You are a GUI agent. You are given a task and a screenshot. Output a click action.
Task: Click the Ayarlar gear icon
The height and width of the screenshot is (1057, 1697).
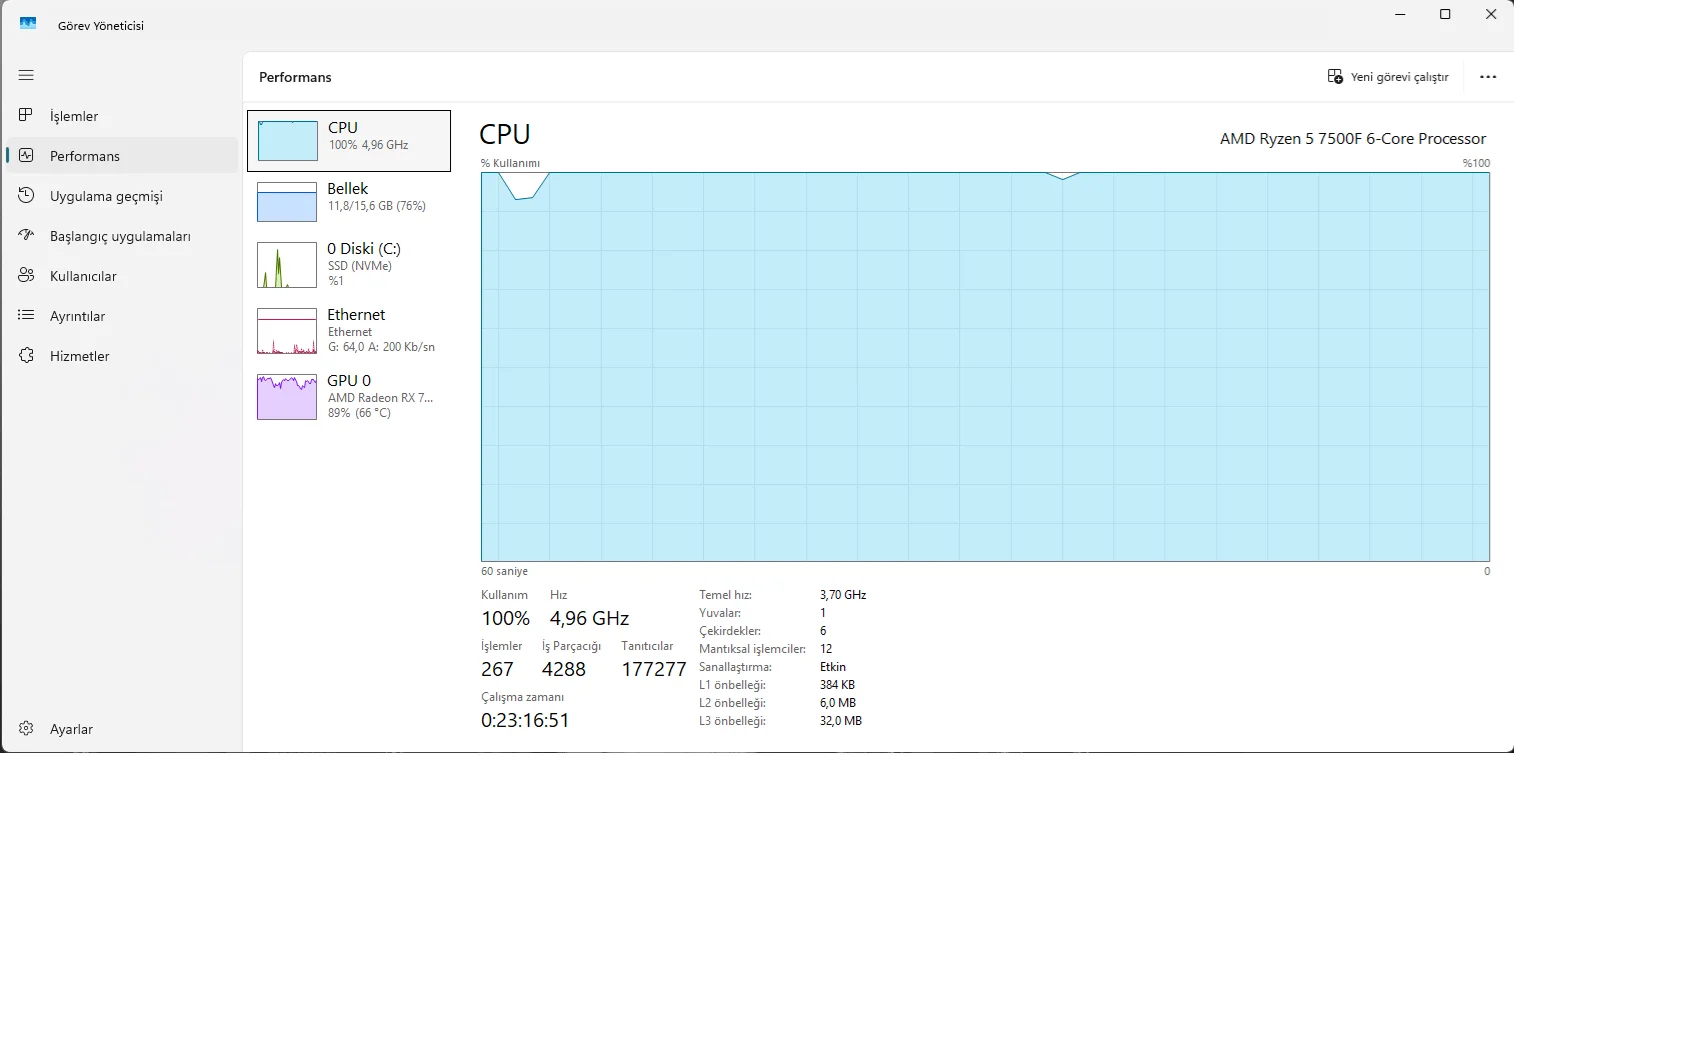26,728
